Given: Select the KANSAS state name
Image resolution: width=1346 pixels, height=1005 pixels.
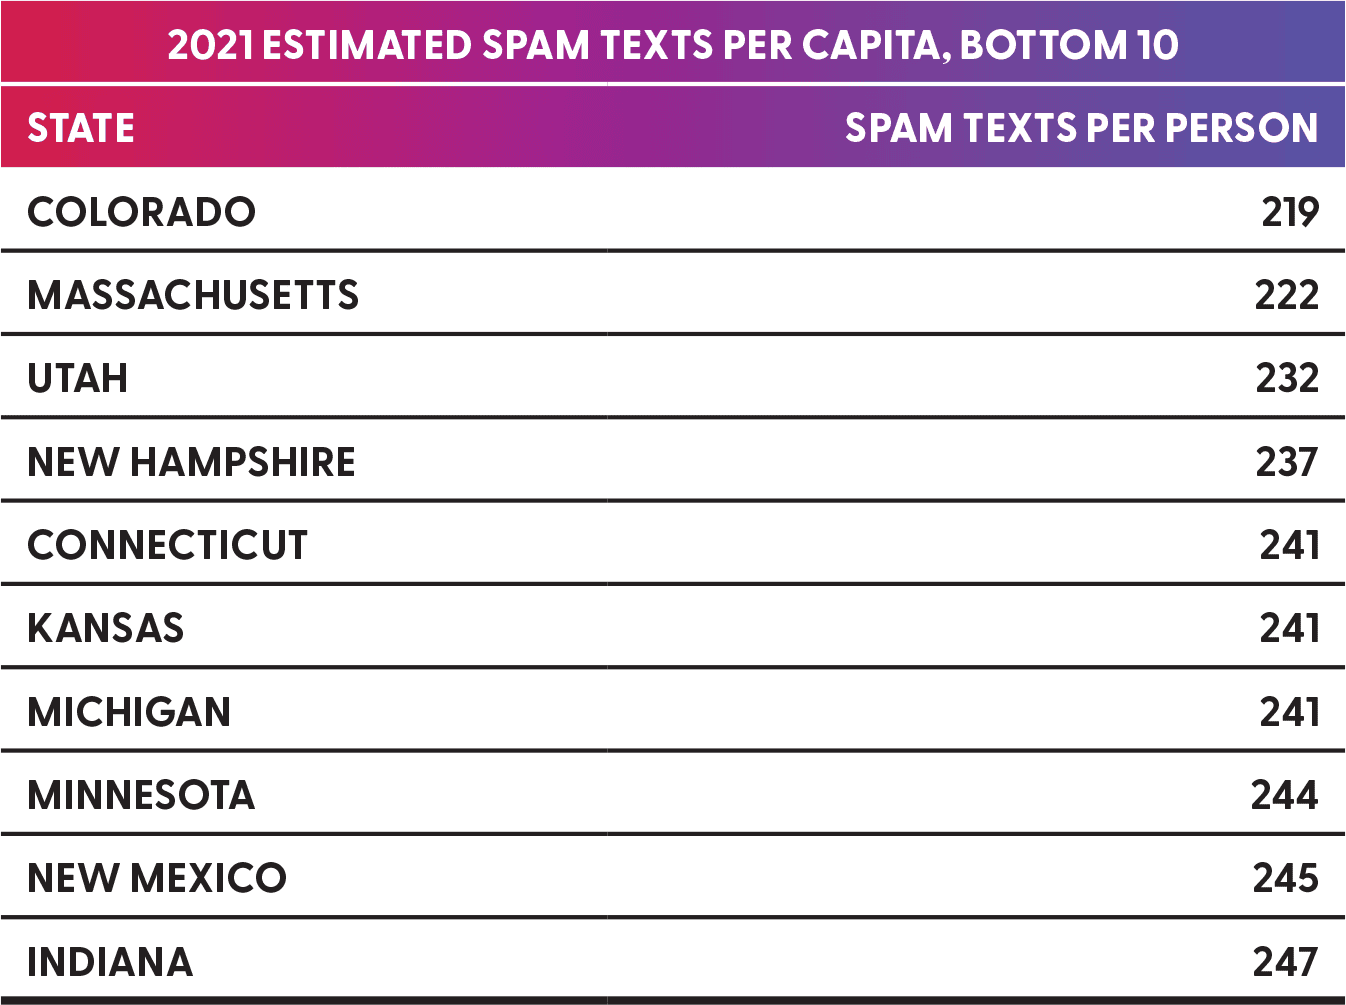Looking at the screenshot, I should pos(106,628).
